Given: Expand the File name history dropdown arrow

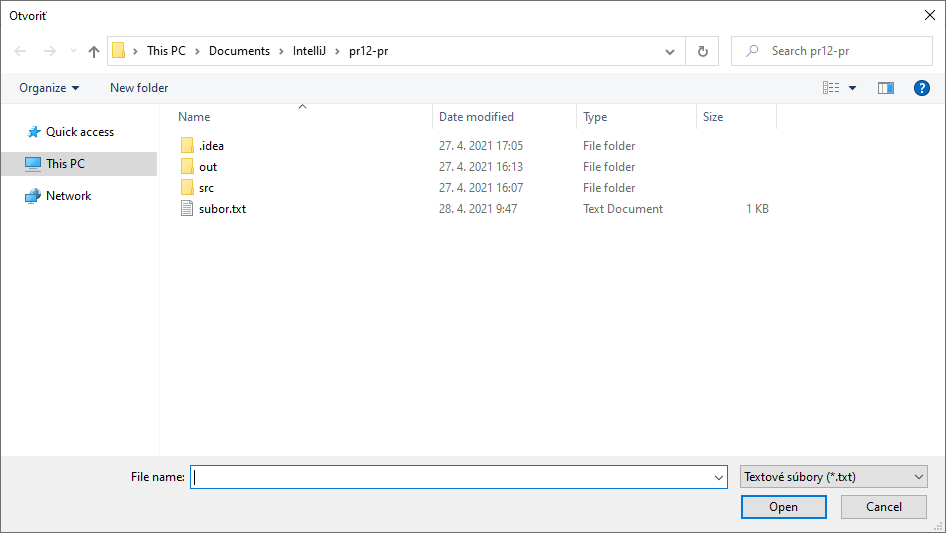Looking at the screenshot, I should tap(719, 477).
